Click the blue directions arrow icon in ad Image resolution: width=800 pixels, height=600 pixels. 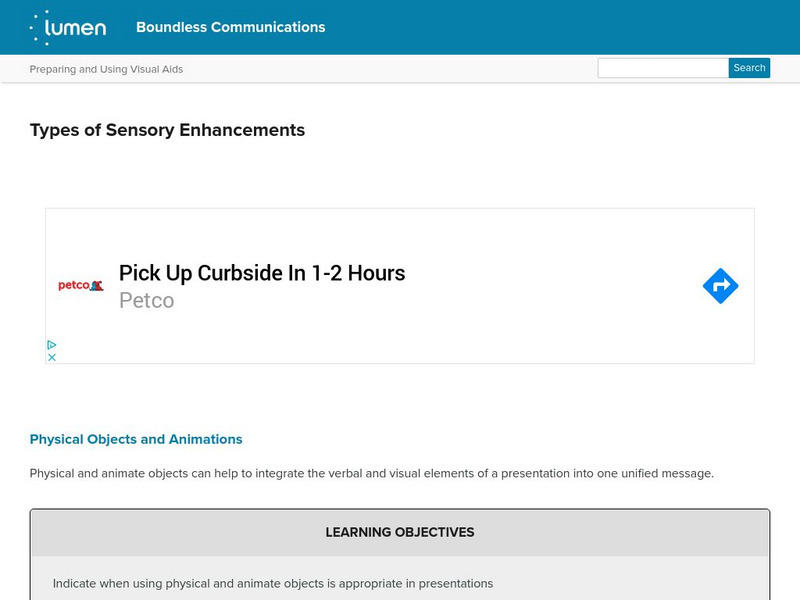coord(720,286)
